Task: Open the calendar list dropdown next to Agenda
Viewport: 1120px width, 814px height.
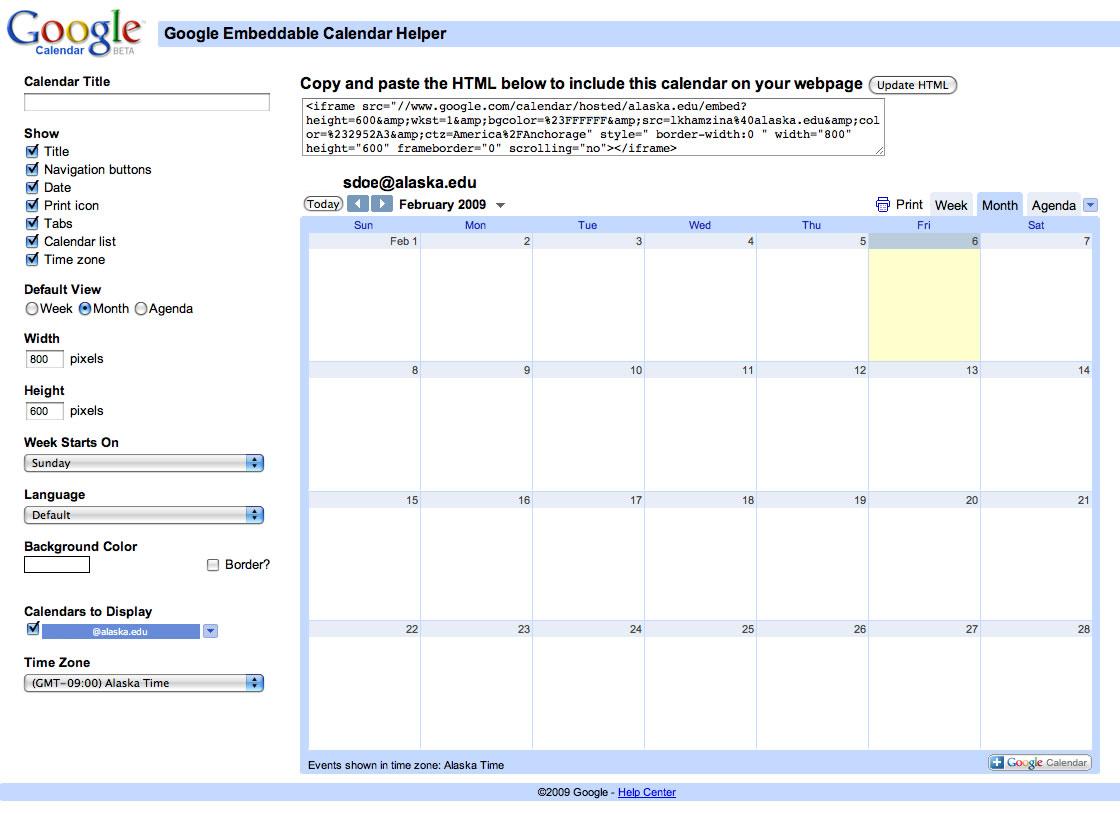Action: coord(1090,205)
